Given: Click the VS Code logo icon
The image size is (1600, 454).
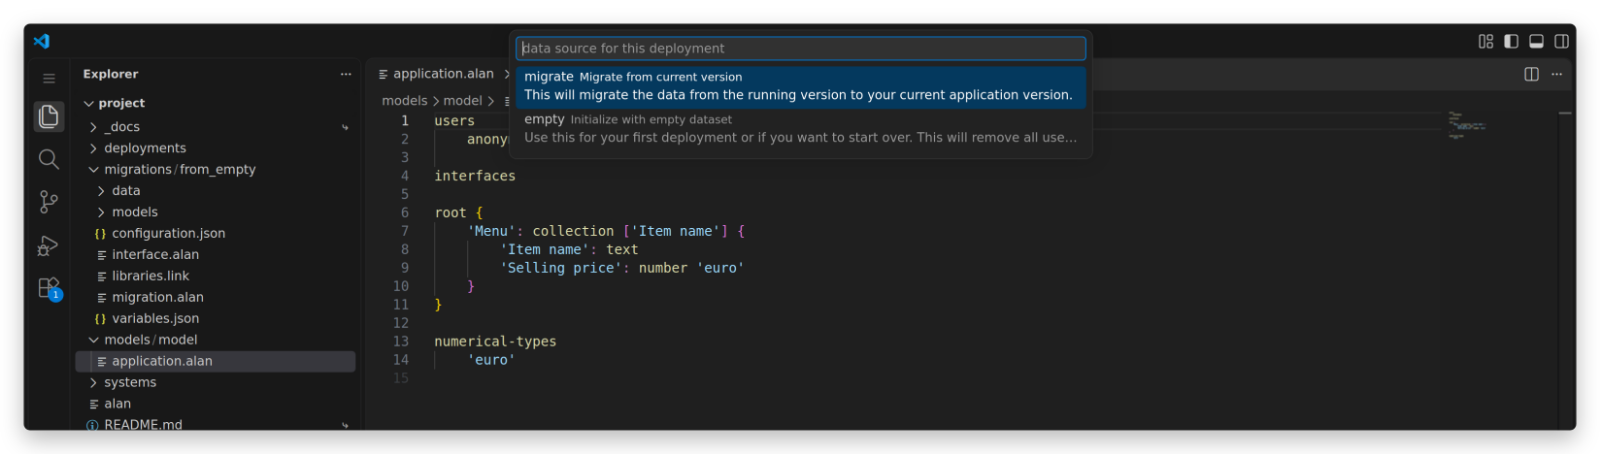Looking at the screenshot, I should 41,41.
